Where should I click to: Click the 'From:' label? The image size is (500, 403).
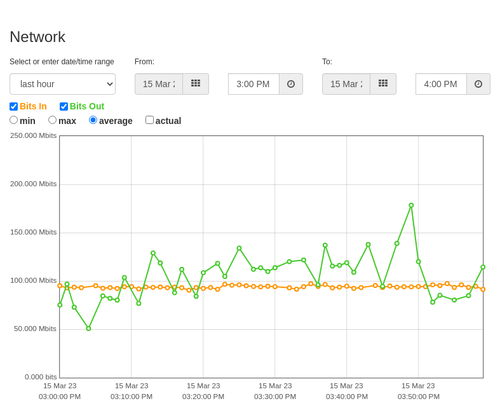[x=144, y=62]
